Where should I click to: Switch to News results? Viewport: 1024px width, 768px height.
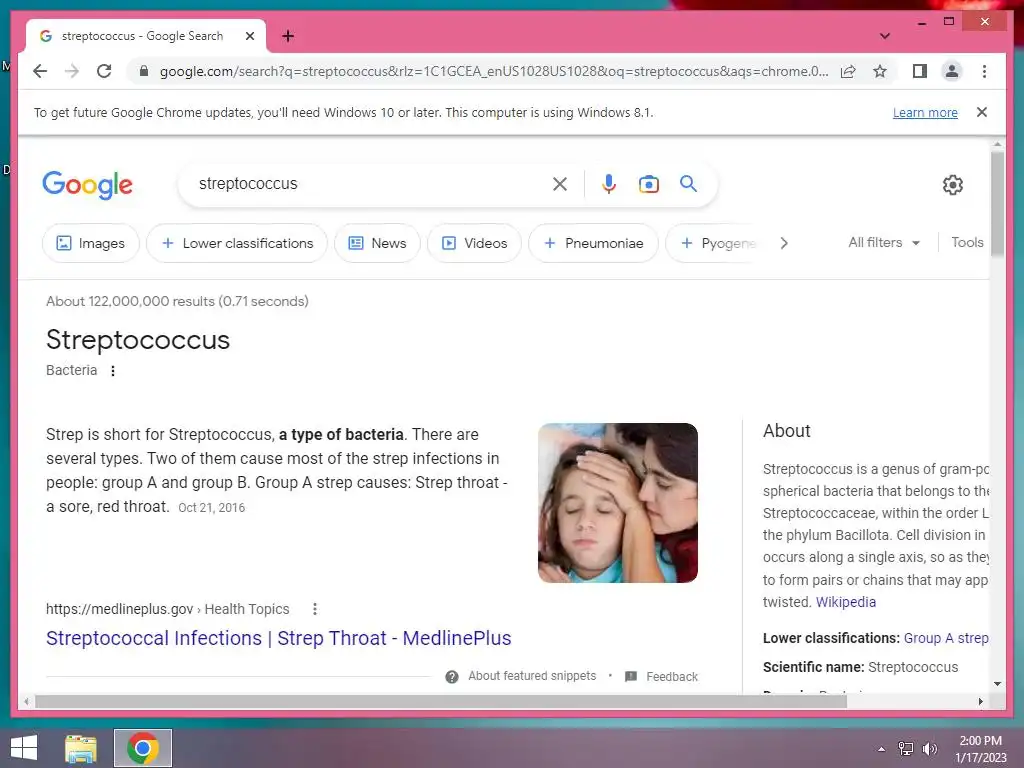coord(377,243)
